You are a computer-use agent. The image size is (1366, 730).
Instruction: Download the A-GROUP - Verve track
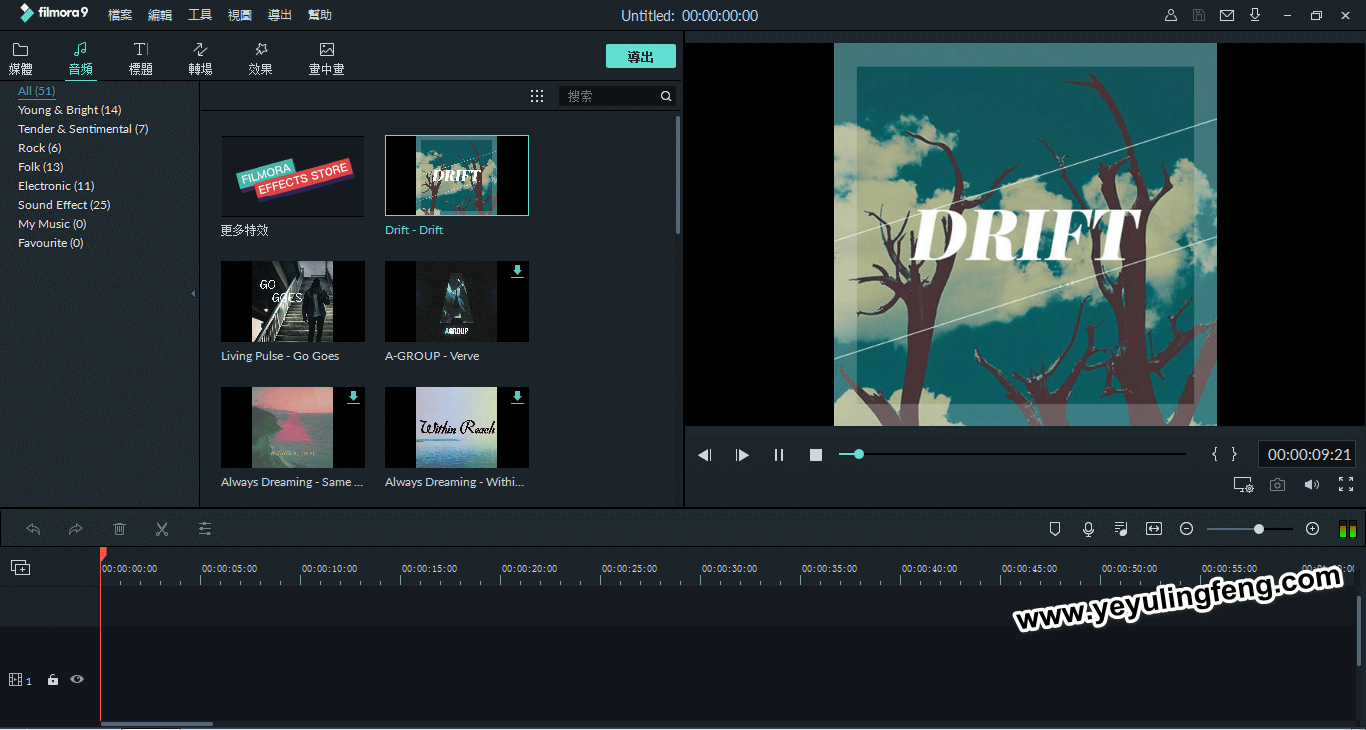coord(517,271)
